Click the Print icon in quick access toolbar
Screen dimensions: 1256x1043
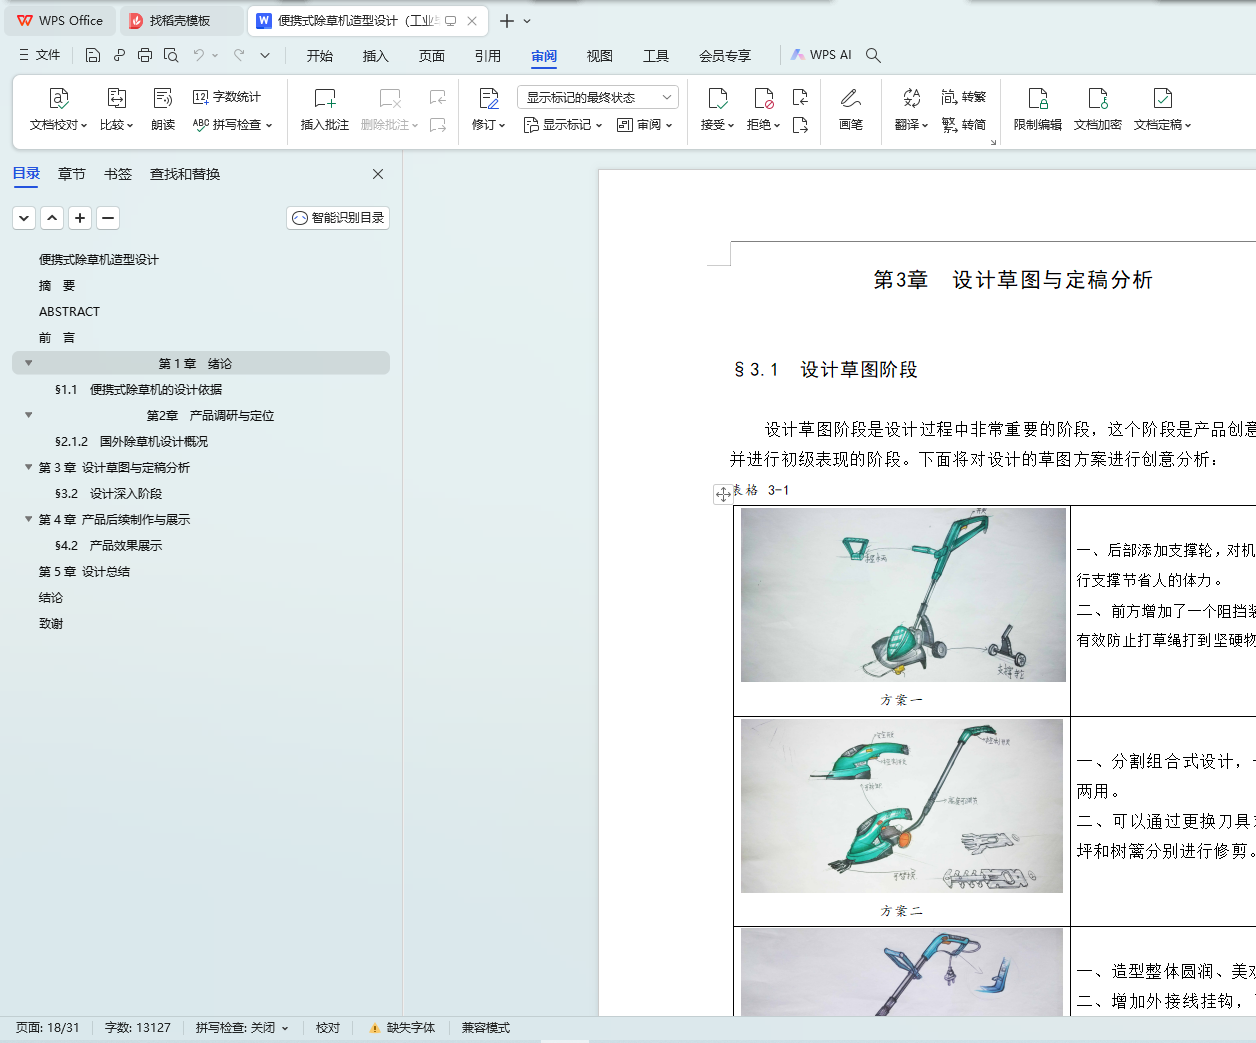[145, 55]
